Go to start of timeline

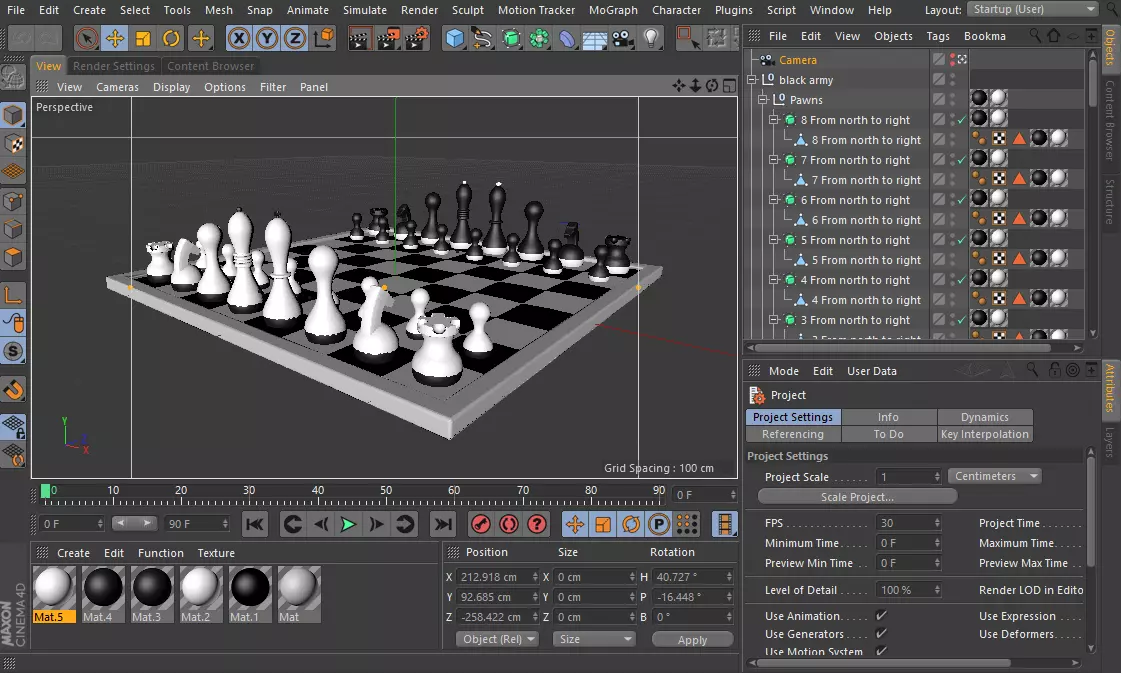coord(255,524)
